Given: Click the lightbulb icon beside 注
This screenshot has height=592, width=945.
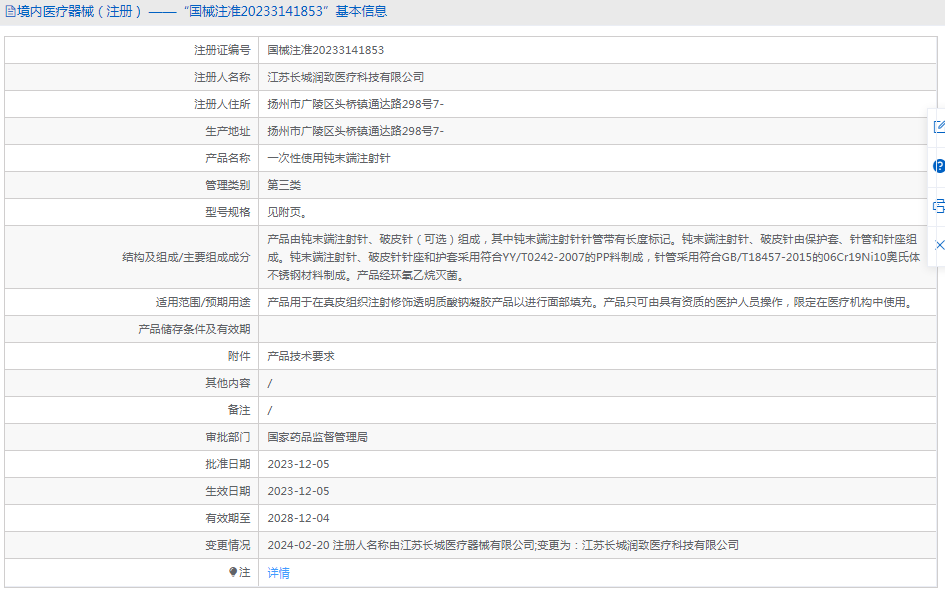Looking at the screenshot, I should coord(233,572).
